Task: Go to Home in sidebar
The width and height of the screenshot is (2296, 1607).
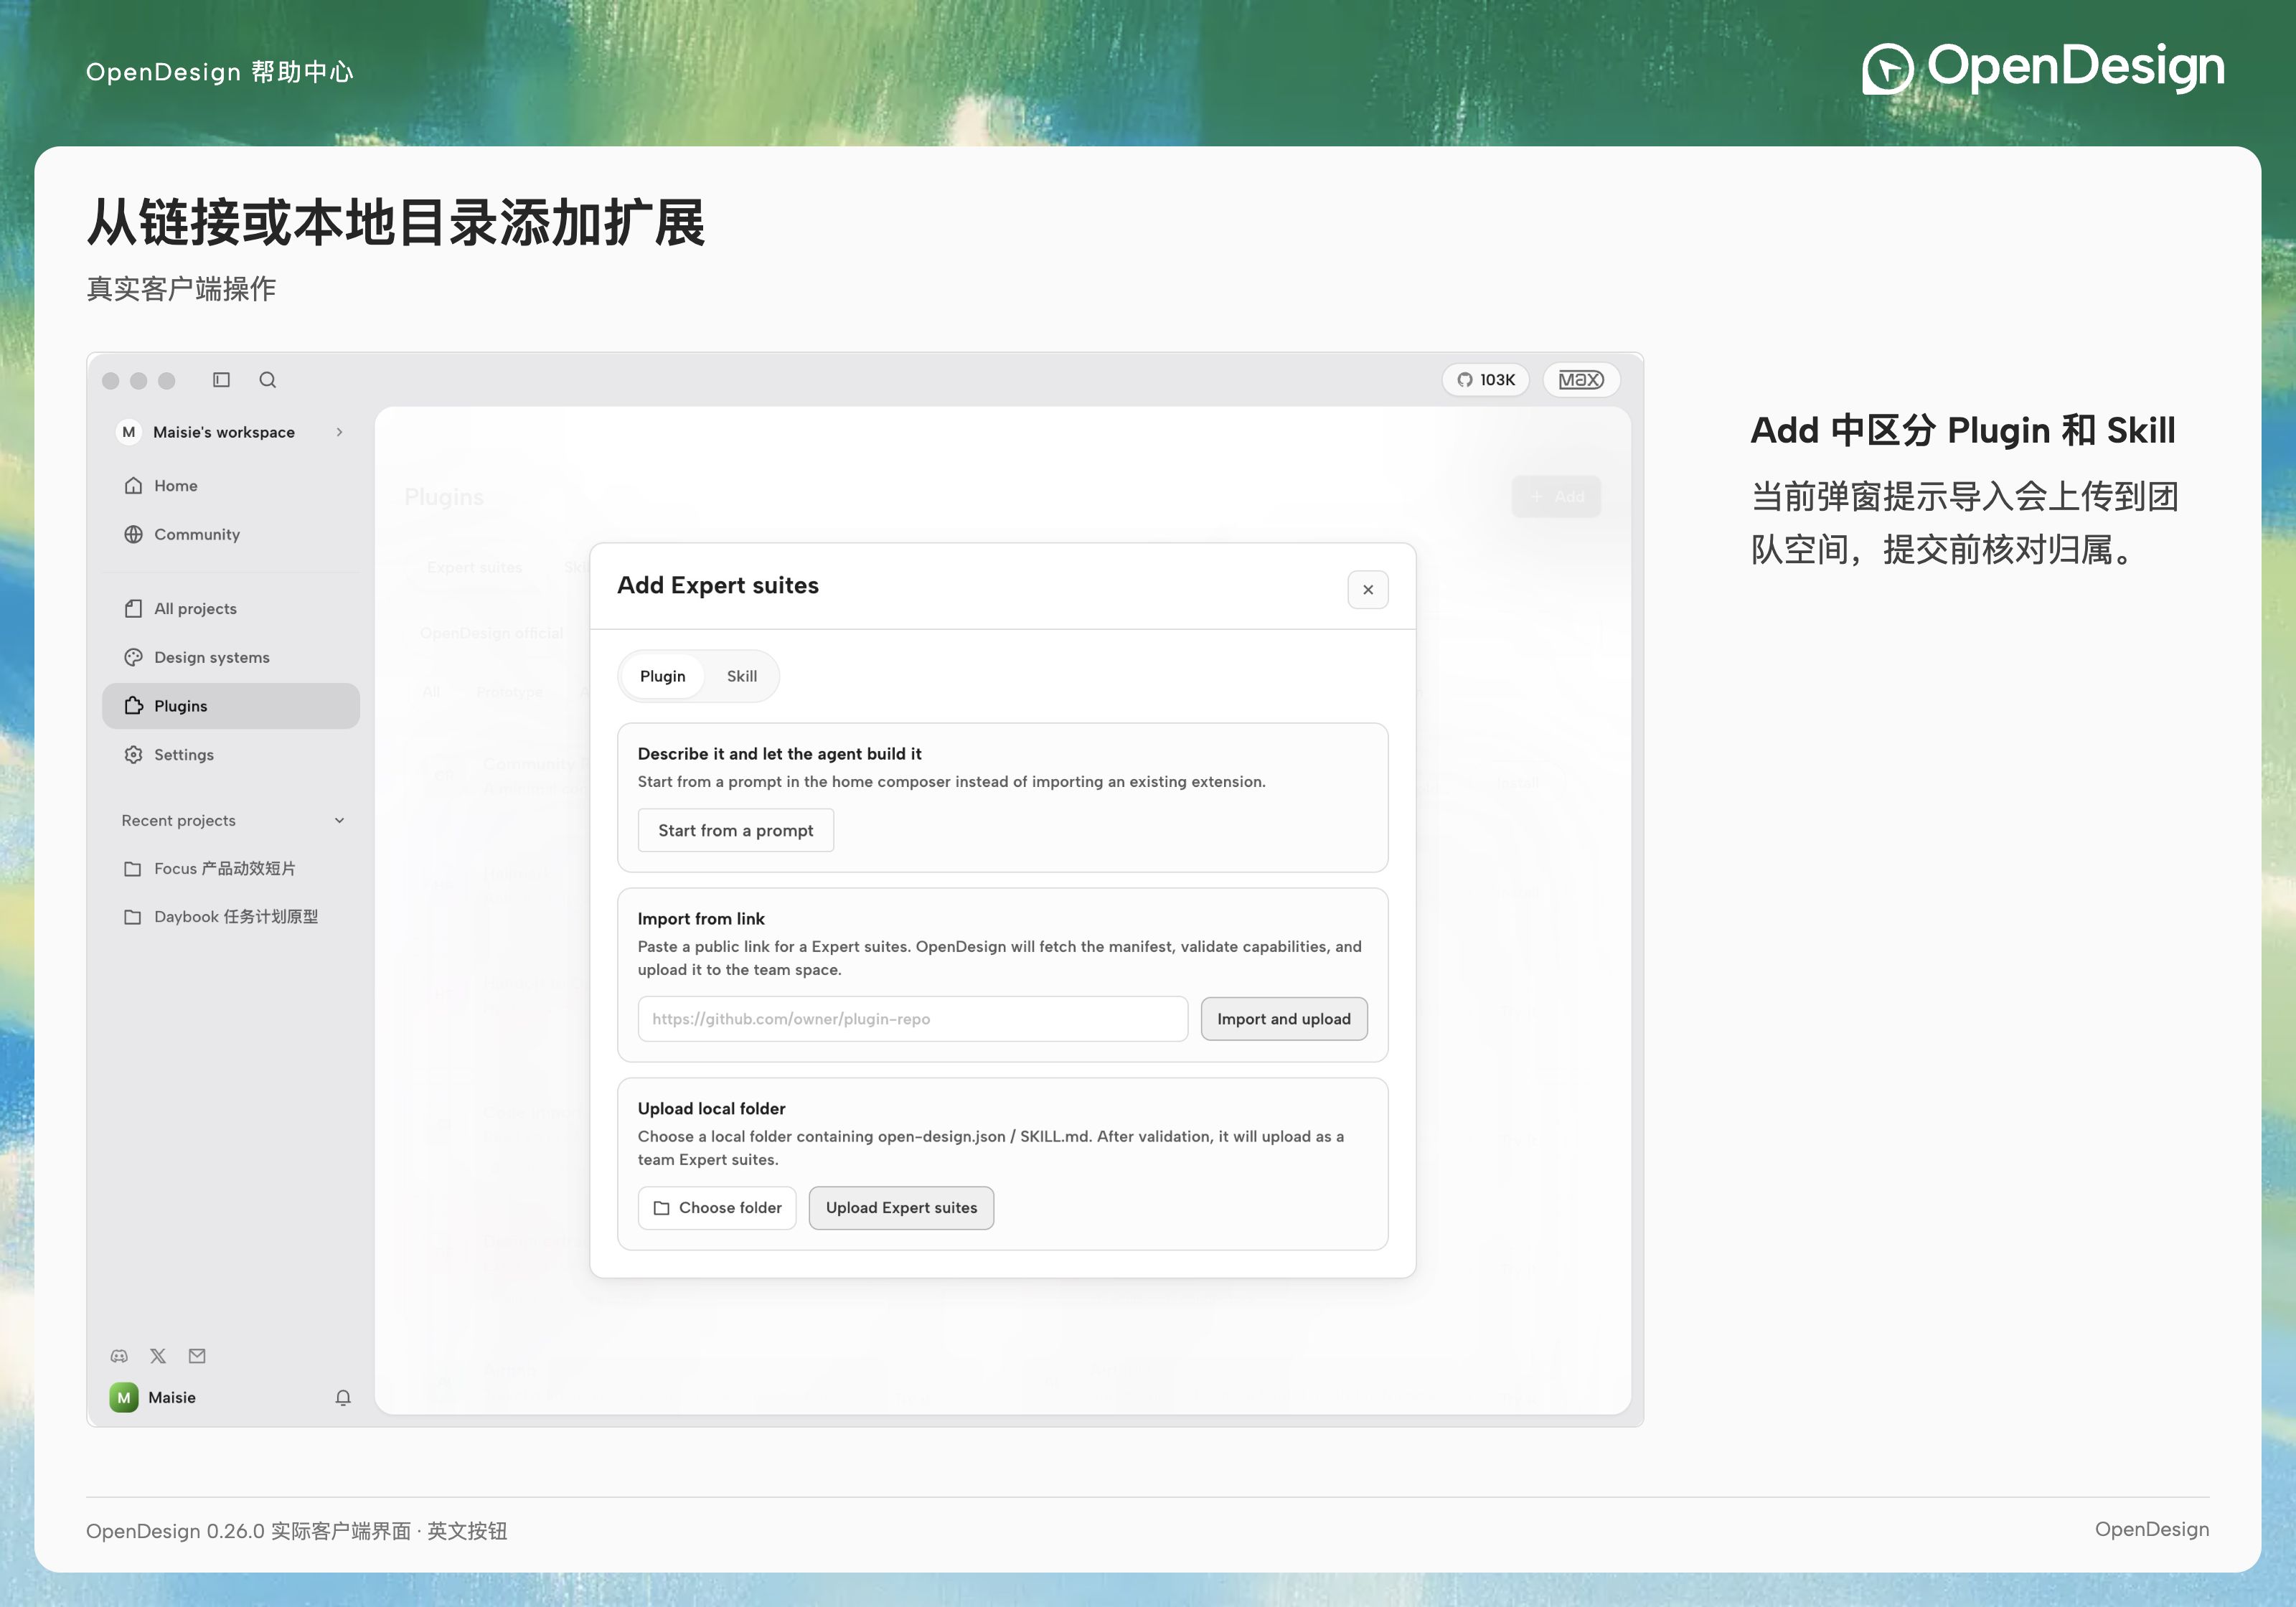Action: click(231, 486)
